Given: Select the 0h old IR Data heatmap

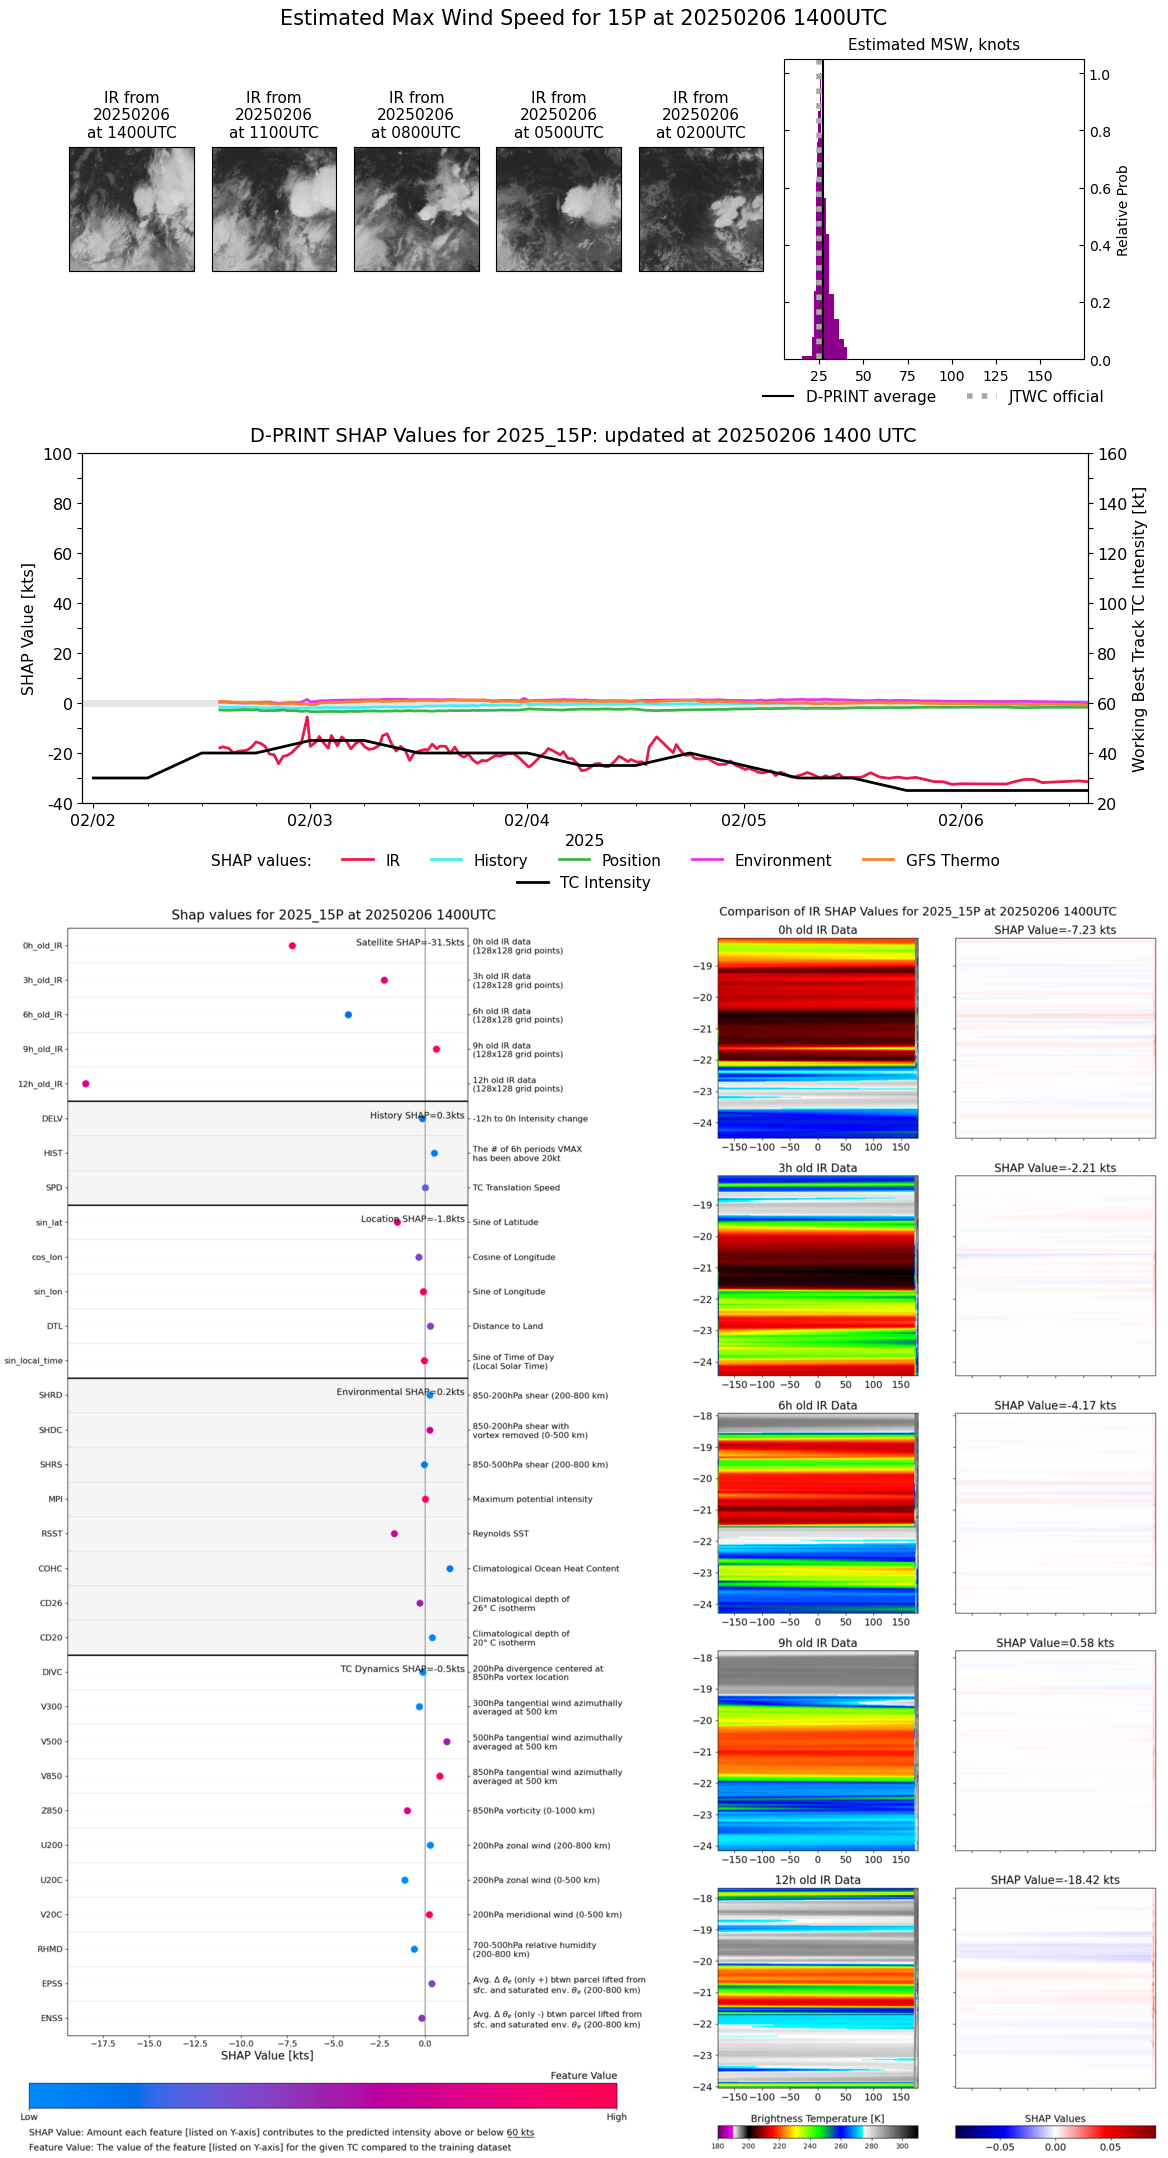Looking at the screenshot, I should (817, 1037).
